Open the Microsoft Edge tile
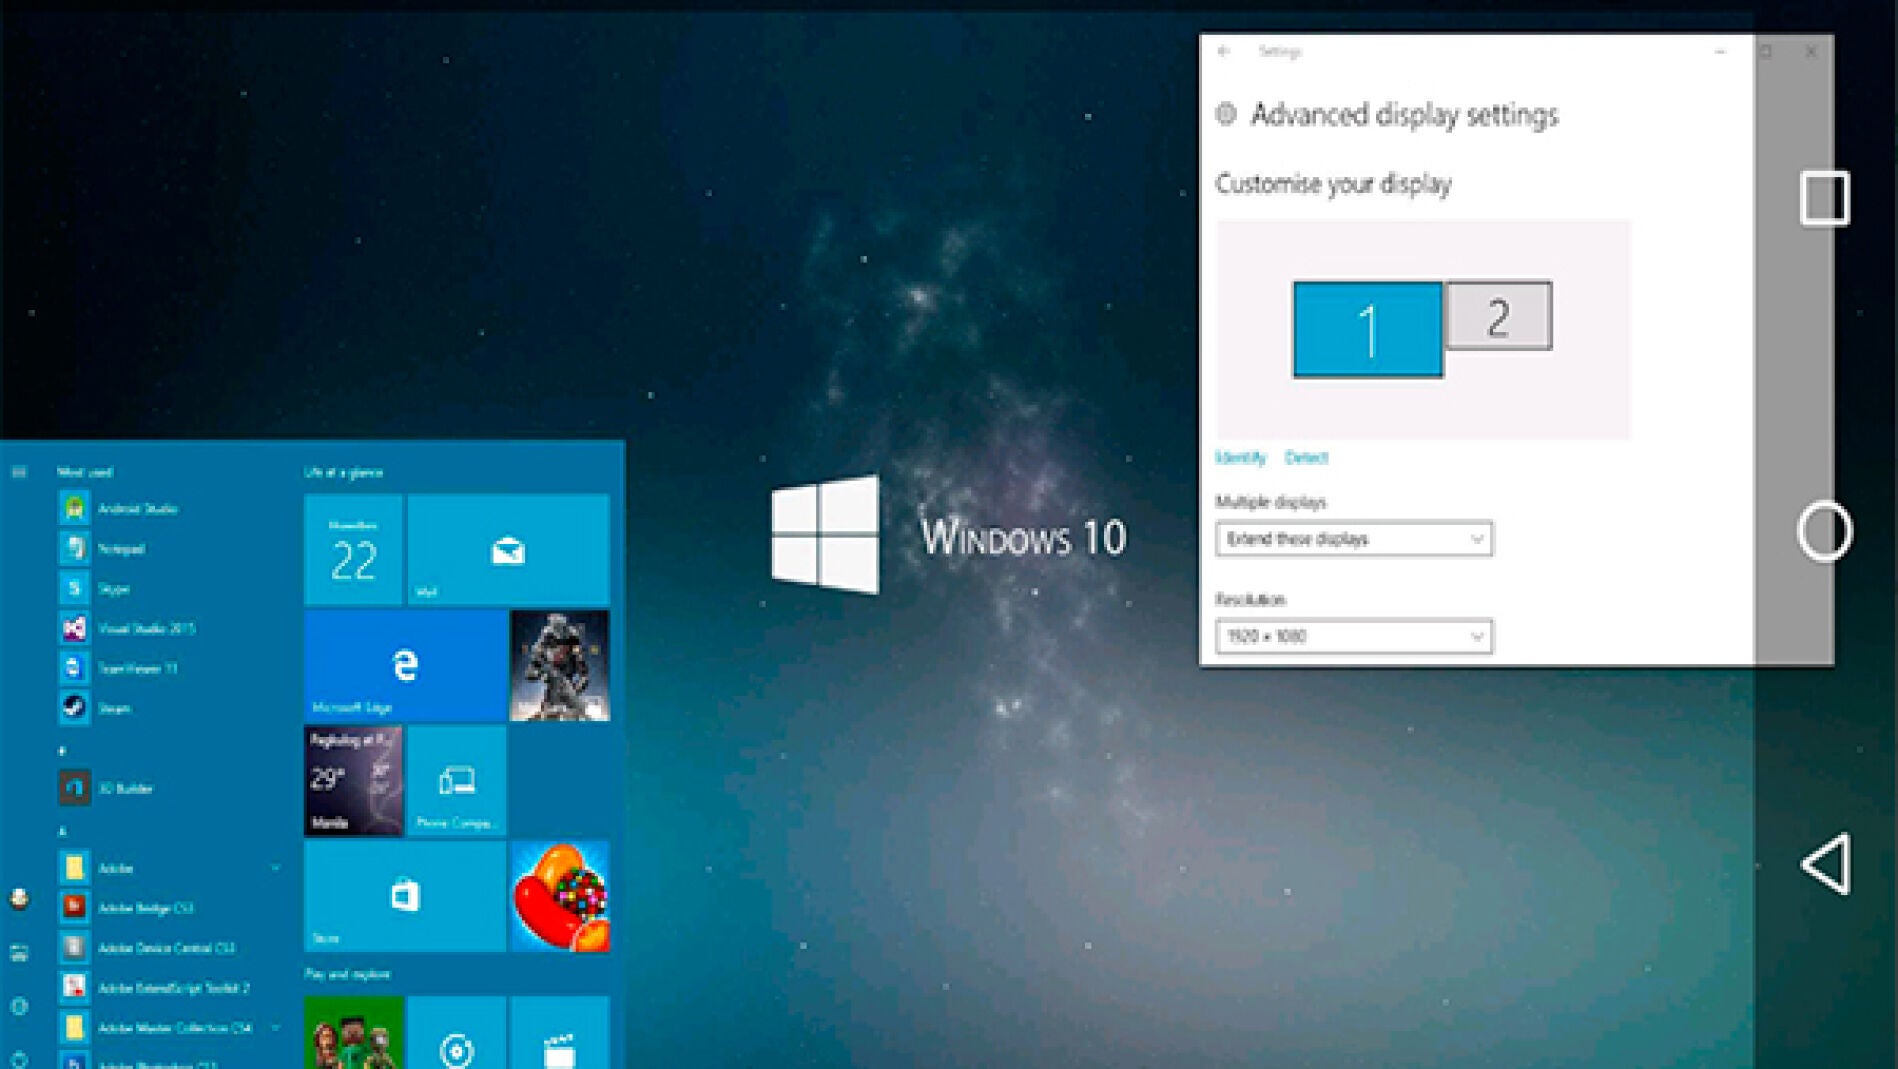The width and height of the screenshot is (1898, 1069). click(x=405, y=665)
